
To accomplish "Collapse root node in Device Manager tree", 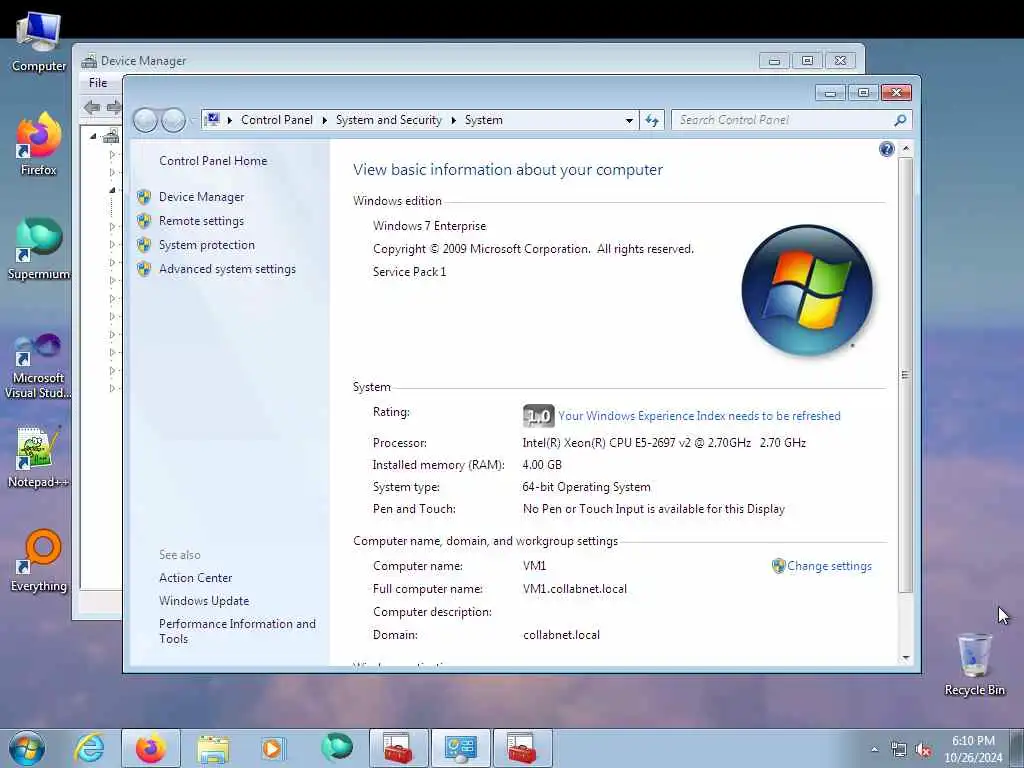I will pos(93,136).
